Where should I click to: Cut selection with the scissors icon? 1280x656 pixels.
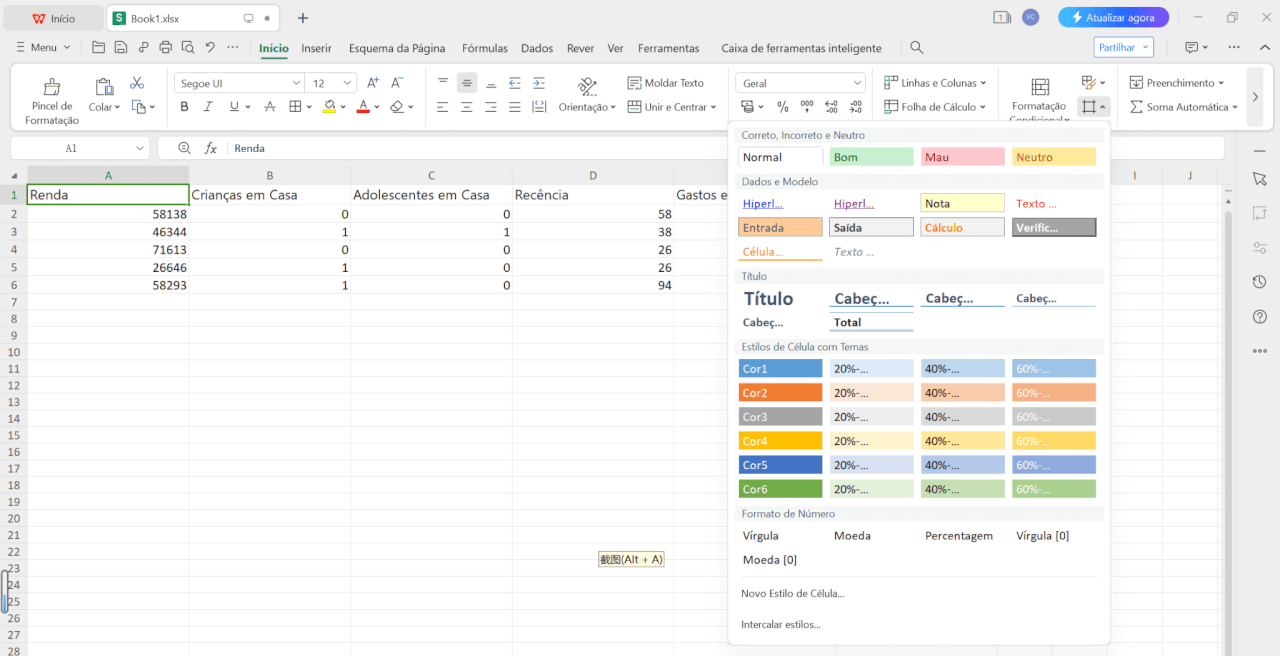(137, 83)
